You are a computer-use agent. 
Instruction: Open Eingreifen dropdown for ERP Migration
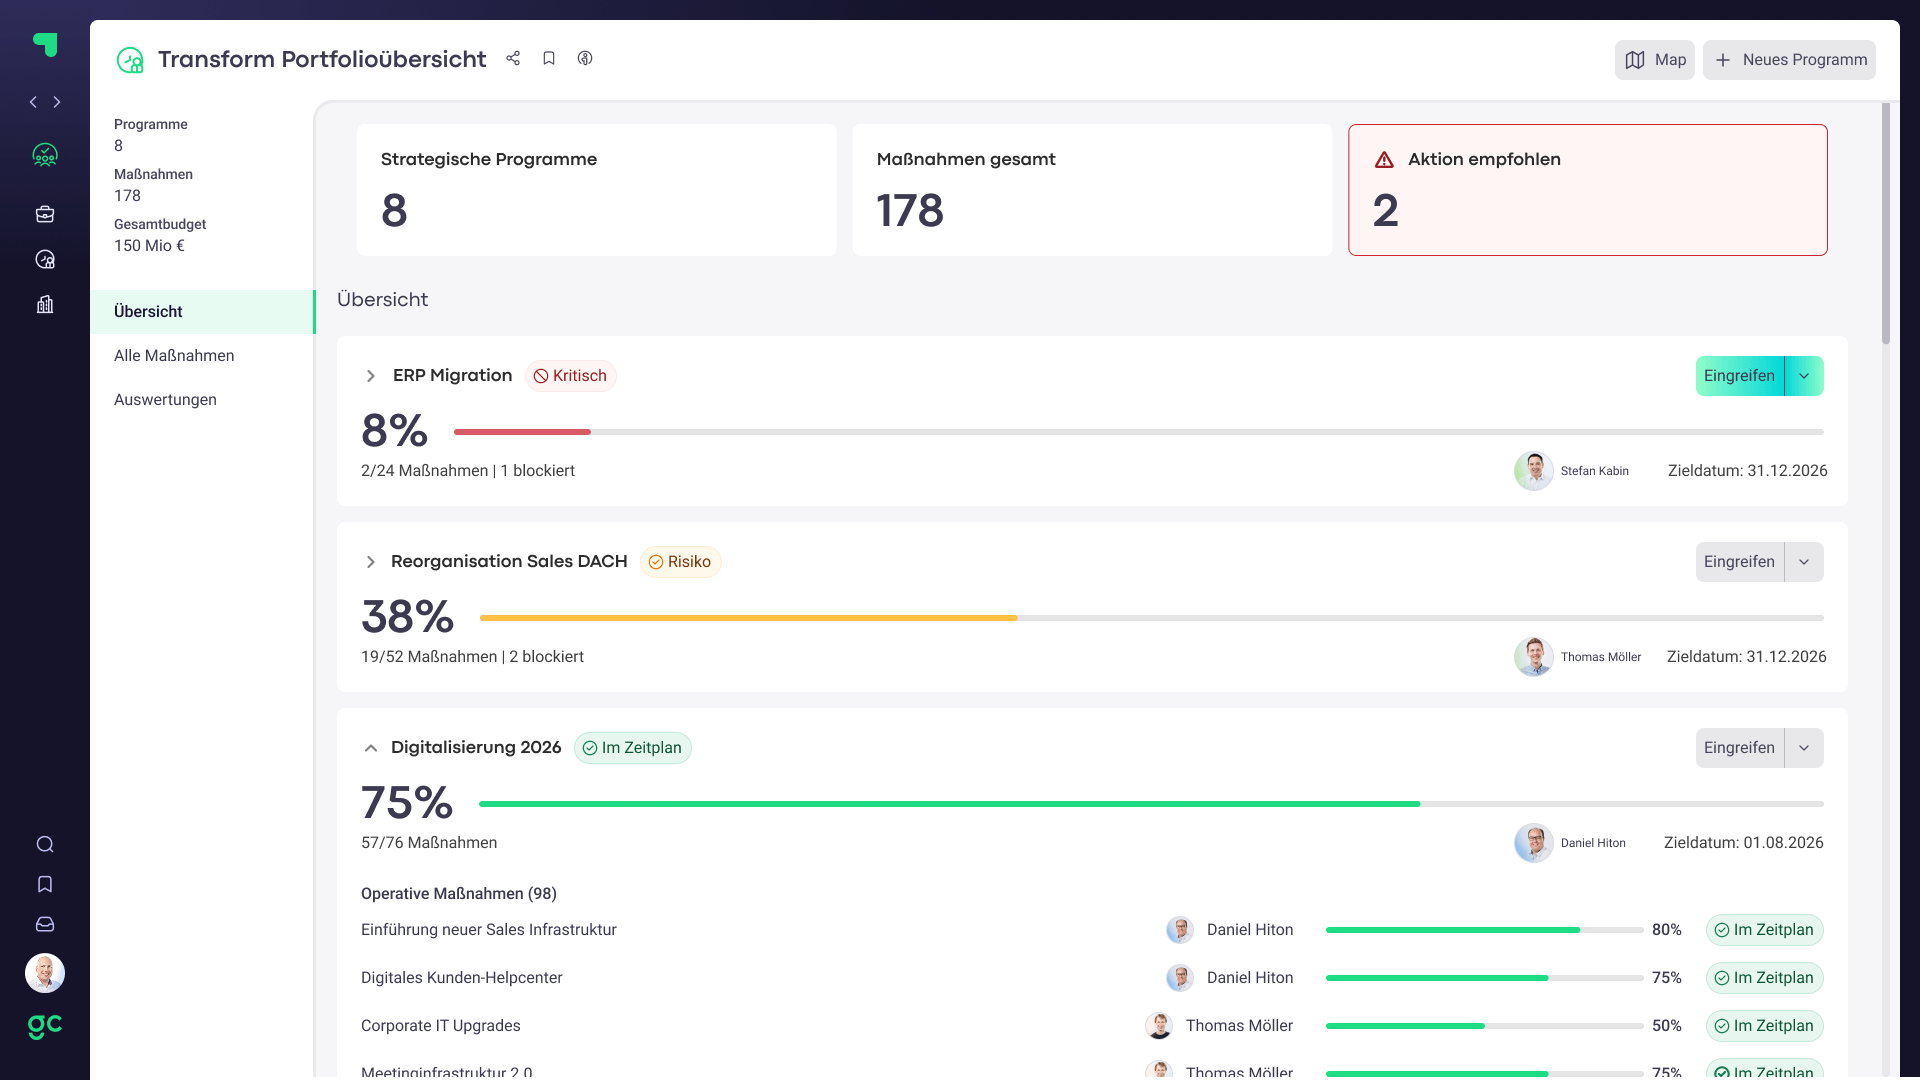(1804, 376)
